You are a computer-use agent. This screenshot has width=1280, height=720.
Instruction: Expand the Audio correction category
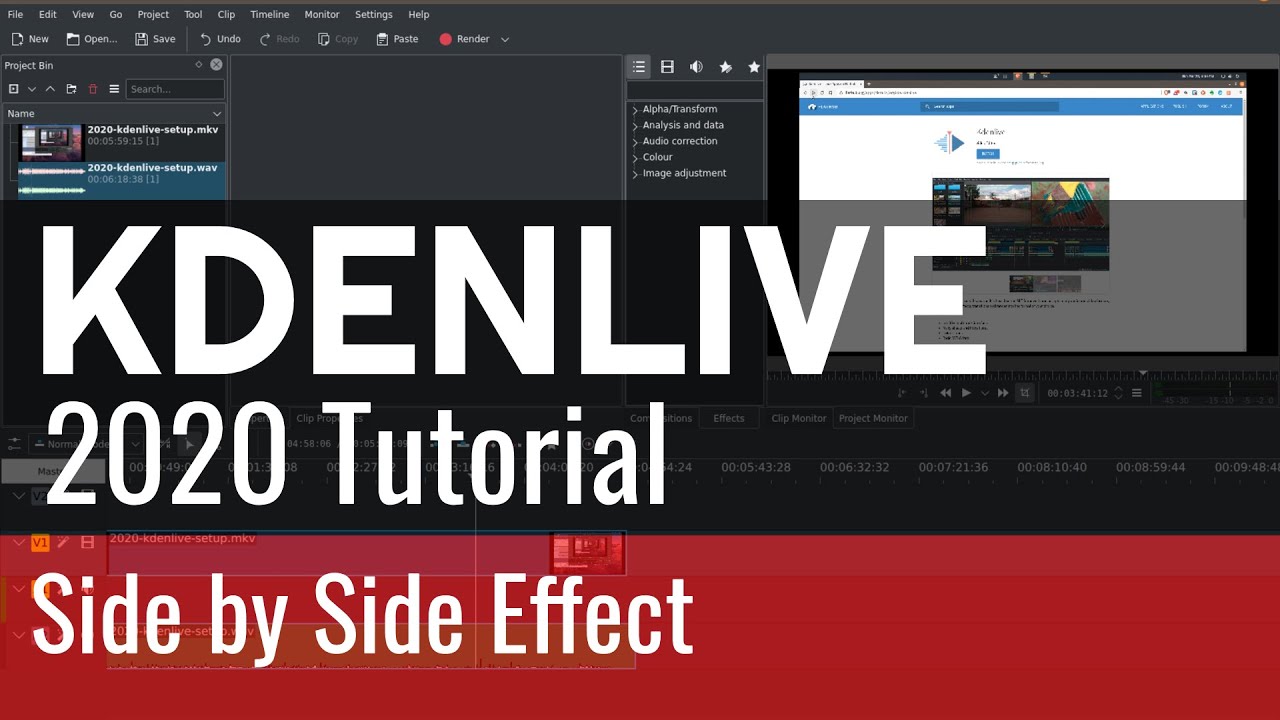pyautogui.click(x=635, y=142)
